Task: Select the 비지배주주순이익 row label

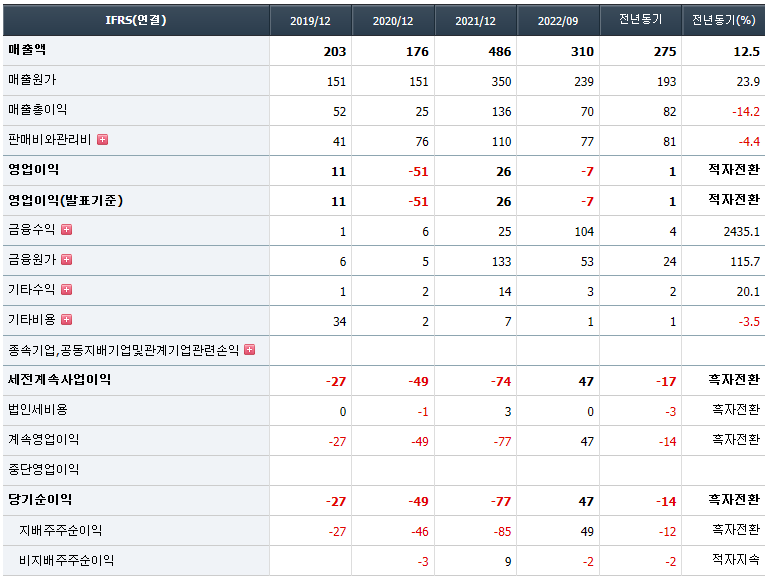Action: click(66, 560)
